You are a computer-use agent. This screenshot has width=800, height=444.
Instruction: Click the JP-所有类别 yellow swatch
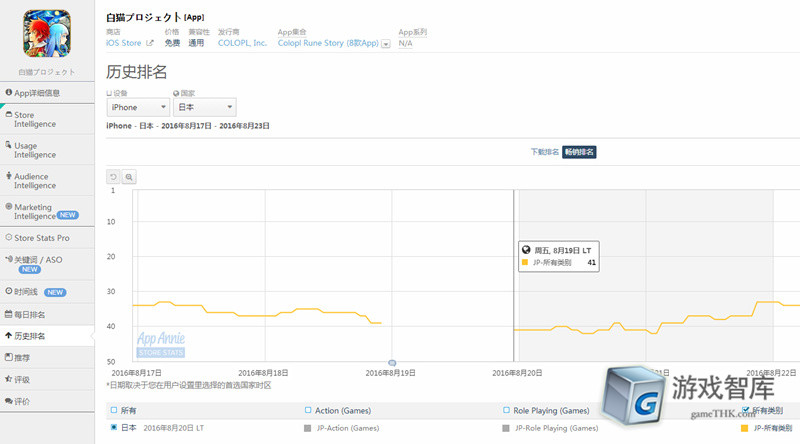pos(744,428)
